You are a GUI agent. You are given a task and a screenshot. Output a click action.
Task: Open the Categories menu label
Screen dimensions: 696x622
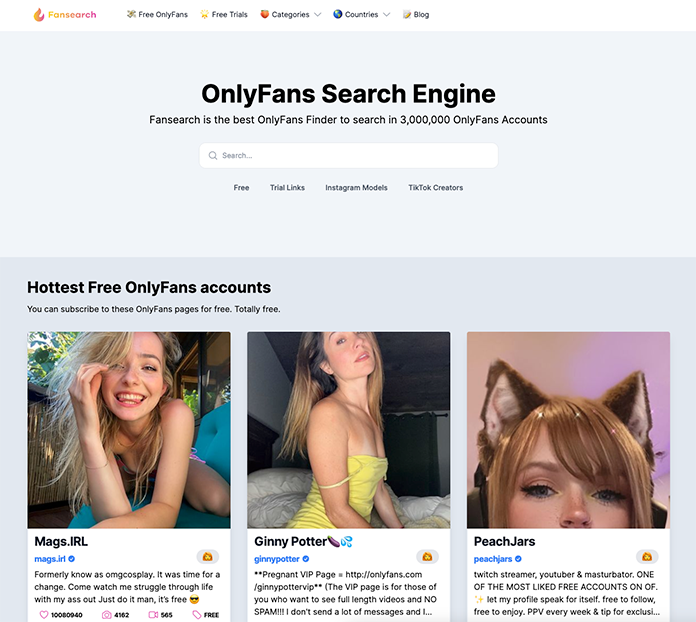290,15
